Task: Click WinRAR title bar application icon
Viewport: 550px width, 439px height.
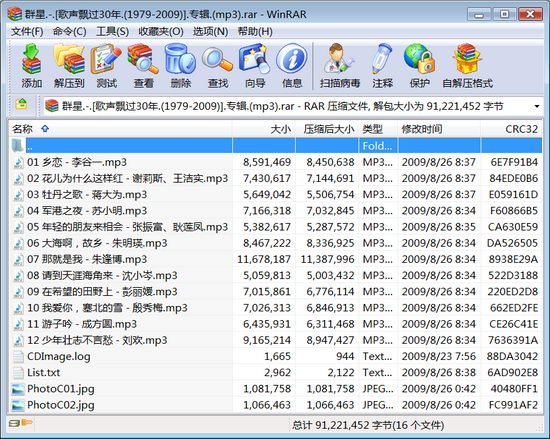Action: [15, 14]
